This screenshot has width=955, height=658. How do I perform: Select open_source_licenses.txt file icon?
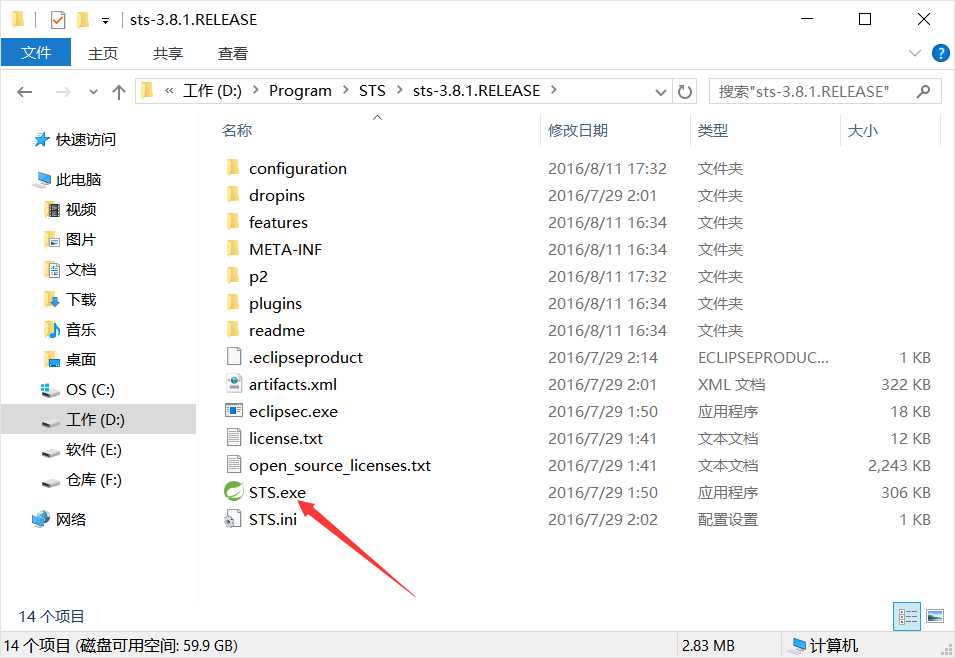coord(234,465)
